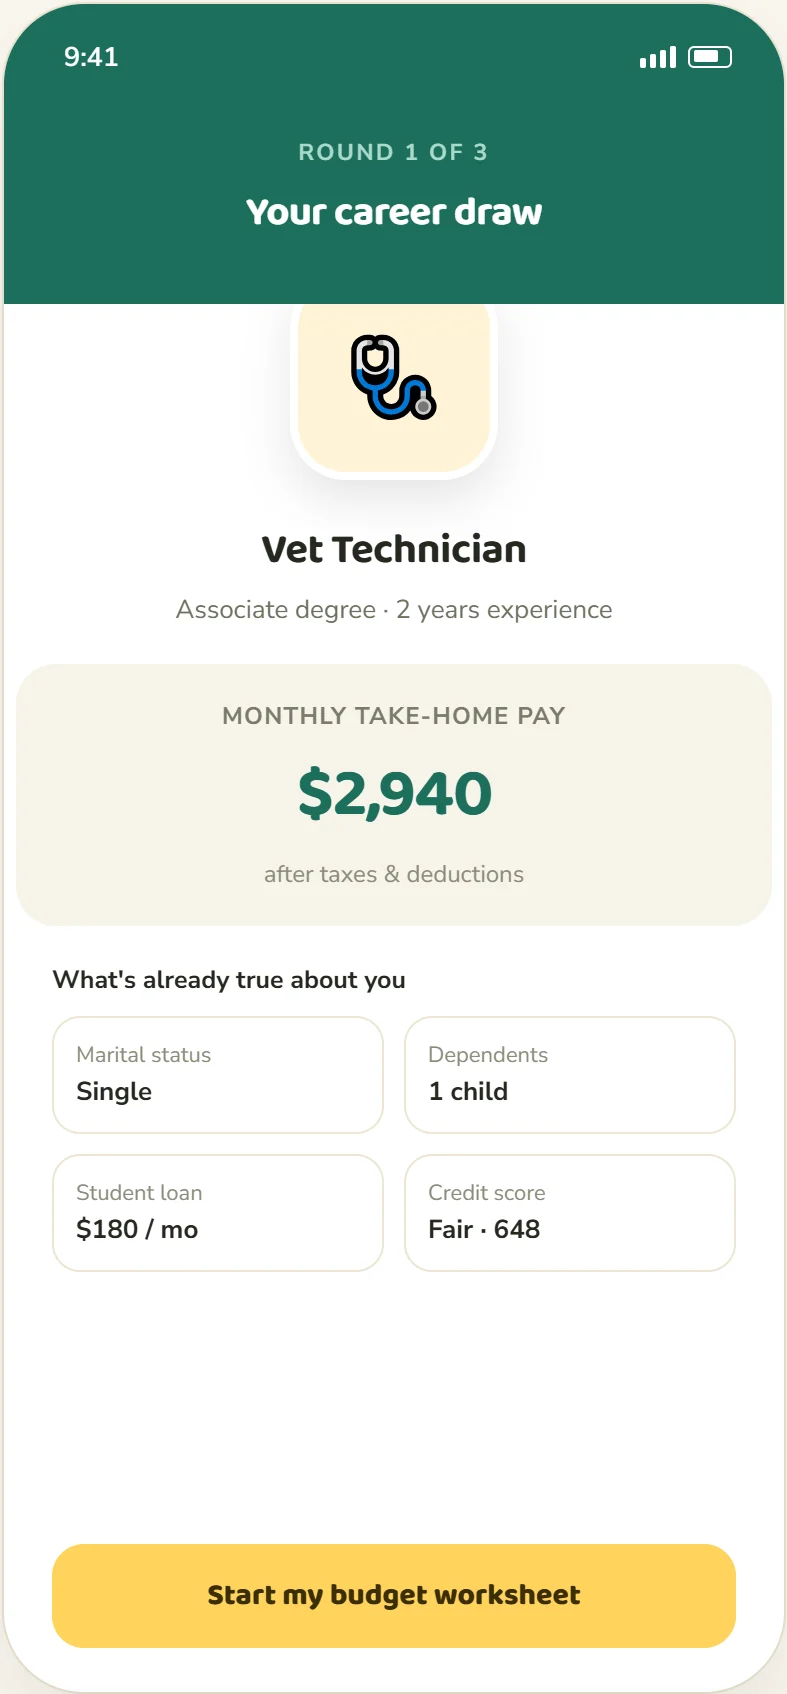This screenshot has height=1694, width=787.
Task: Start my budget worksheet
Action: (x=394, y=1595)
